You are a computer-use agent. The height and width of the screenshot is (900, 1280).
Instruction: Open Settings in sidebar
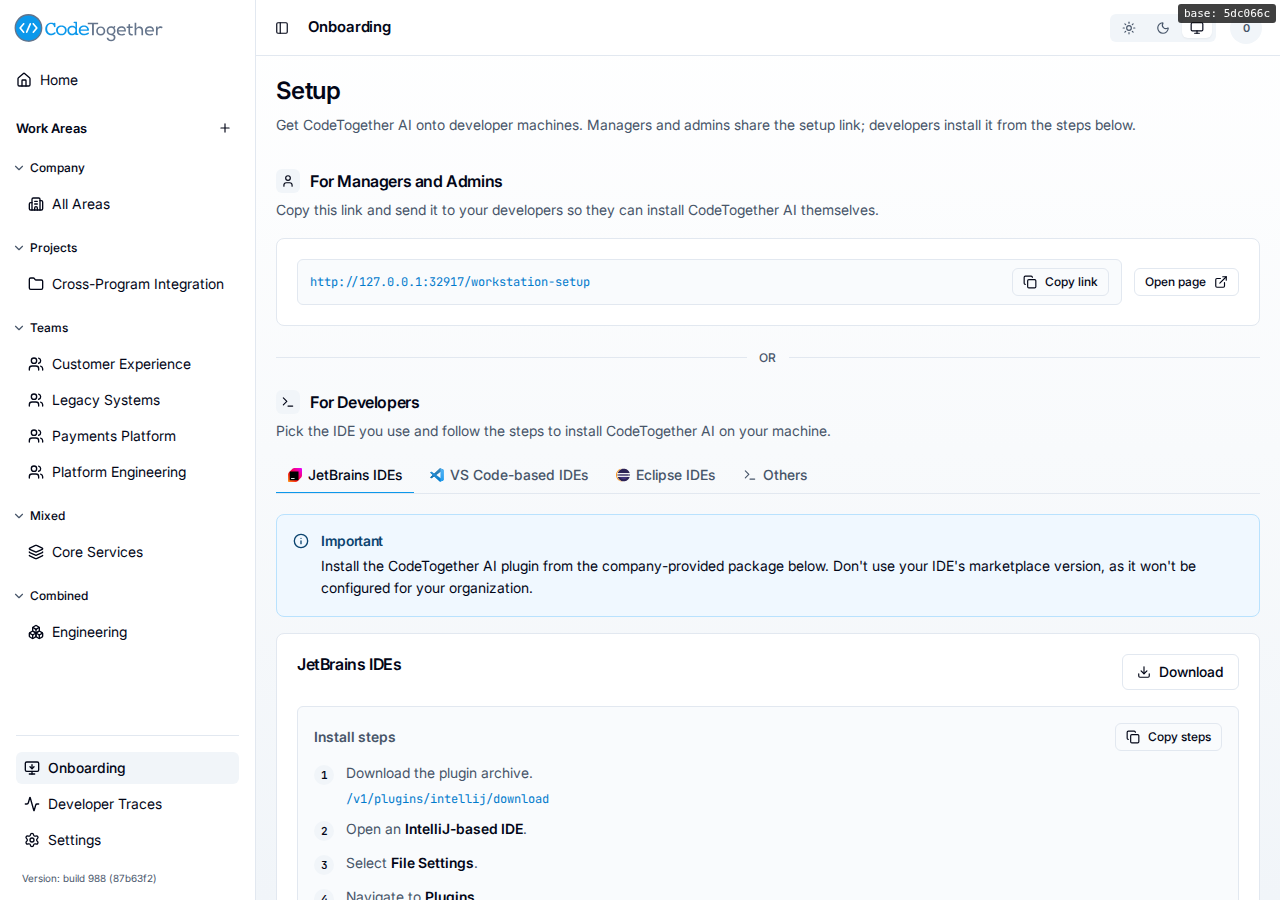[x=127, y=840]
